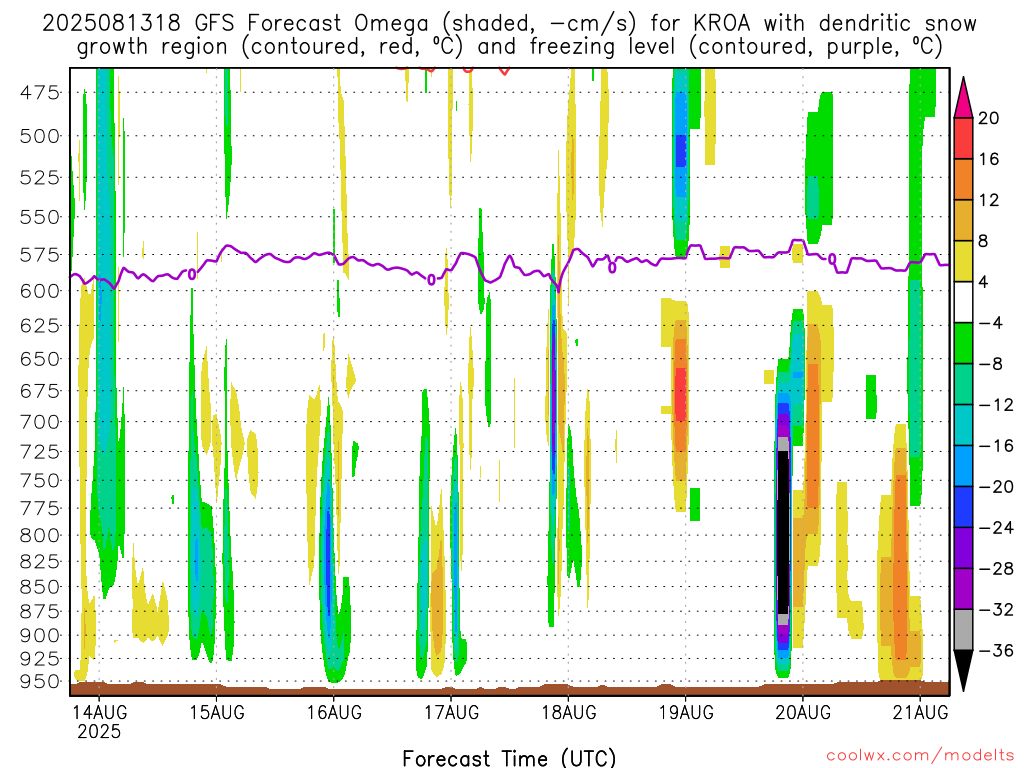Click the colorbar value label -24
The width and height of the screenshot is (1024, 768).
click(x=996, y=528)
